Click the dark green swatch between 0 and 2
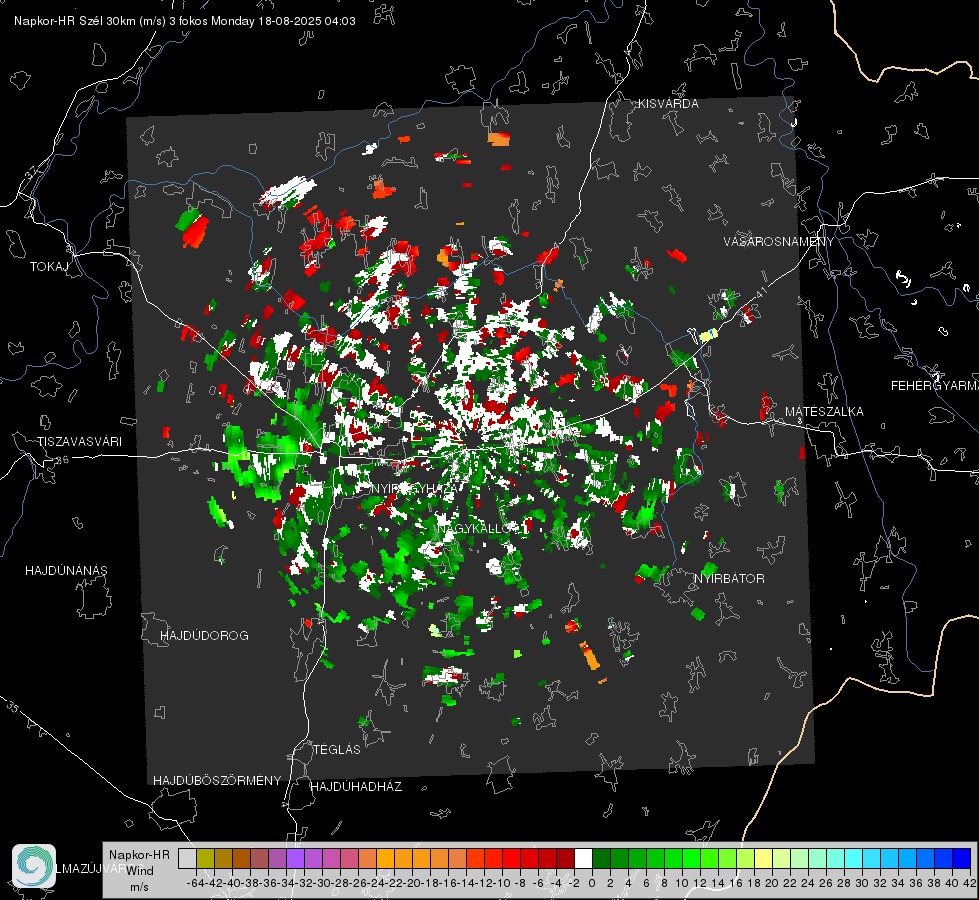 click(601, 859)
